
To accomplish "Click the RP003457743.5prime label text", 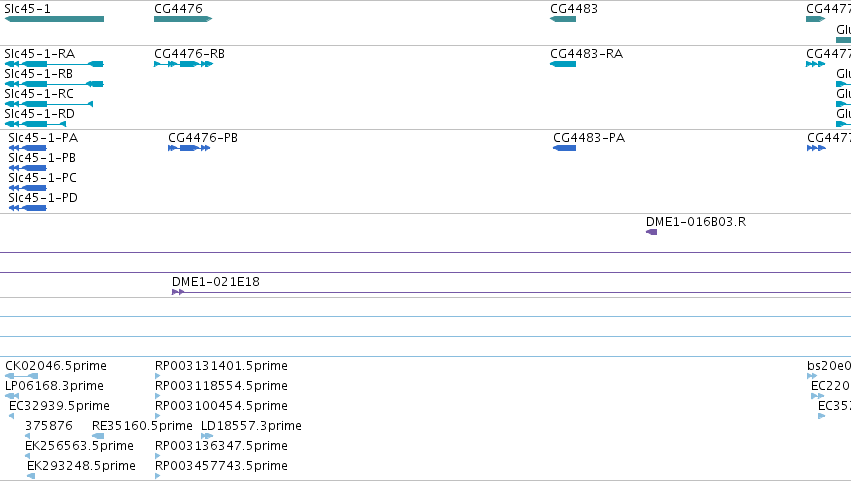I will pyautogui.click(x=221, y=466).
